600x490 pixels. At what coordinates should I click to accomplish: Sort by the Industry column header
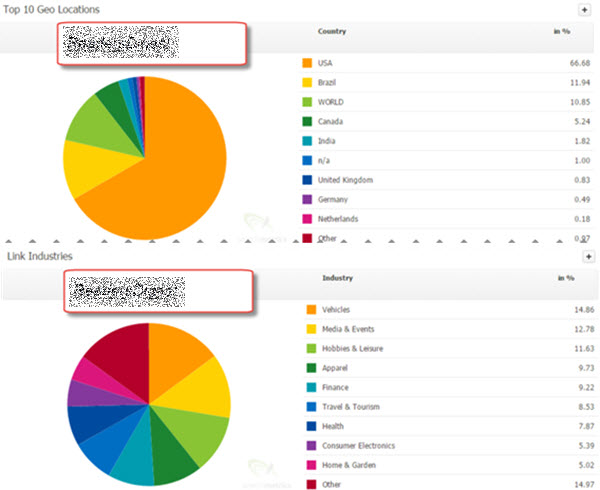coord(337,278)
